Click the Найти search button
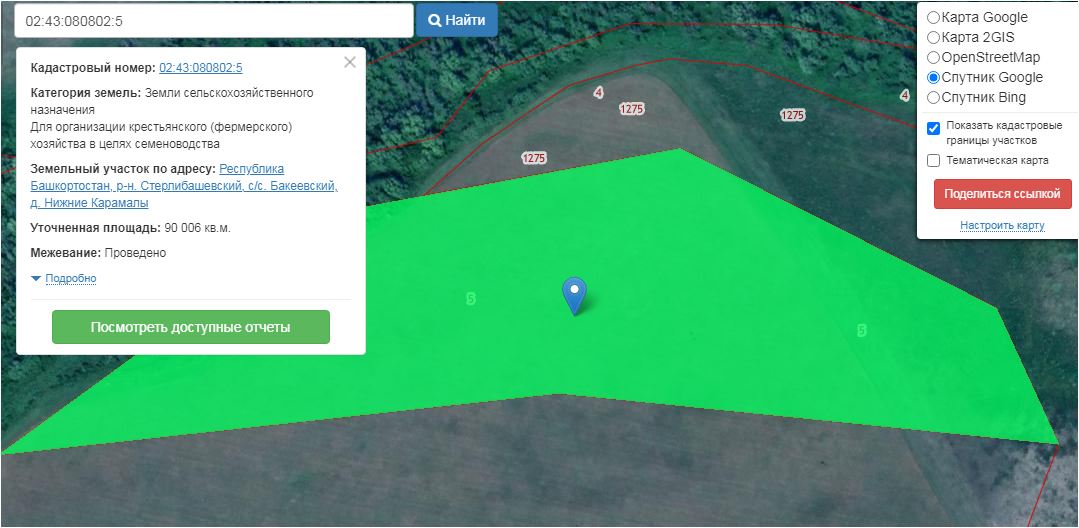The width and height of the screenshot is (1079, 528). click(456, 20)
